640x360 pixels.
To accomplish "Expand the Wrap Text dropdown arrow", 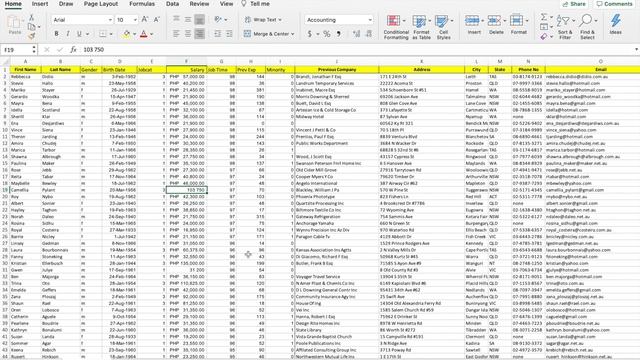I will pos(280,20).
